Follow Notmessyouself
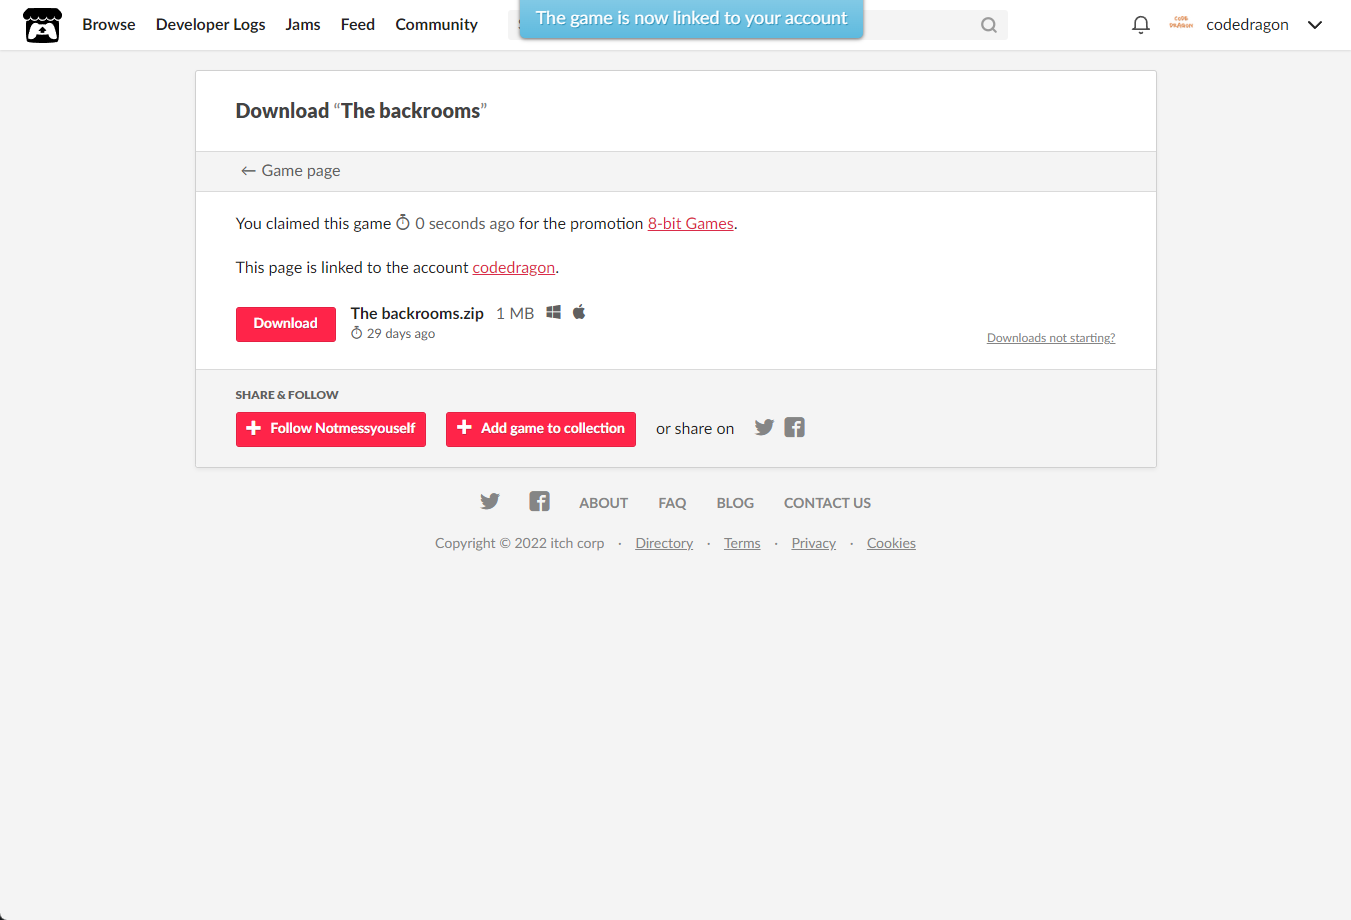The image size is (1351, 920). 331,429
